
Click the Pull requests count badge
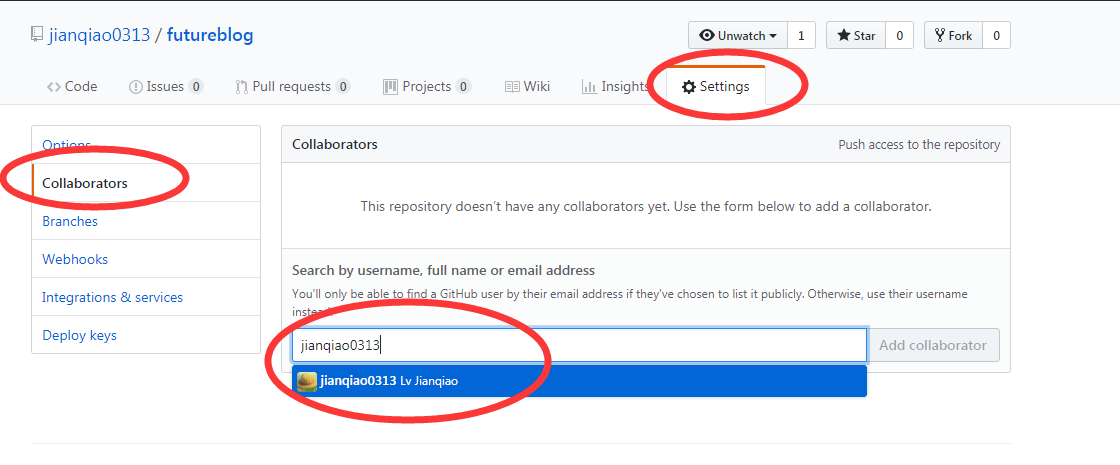click(343, 86)
